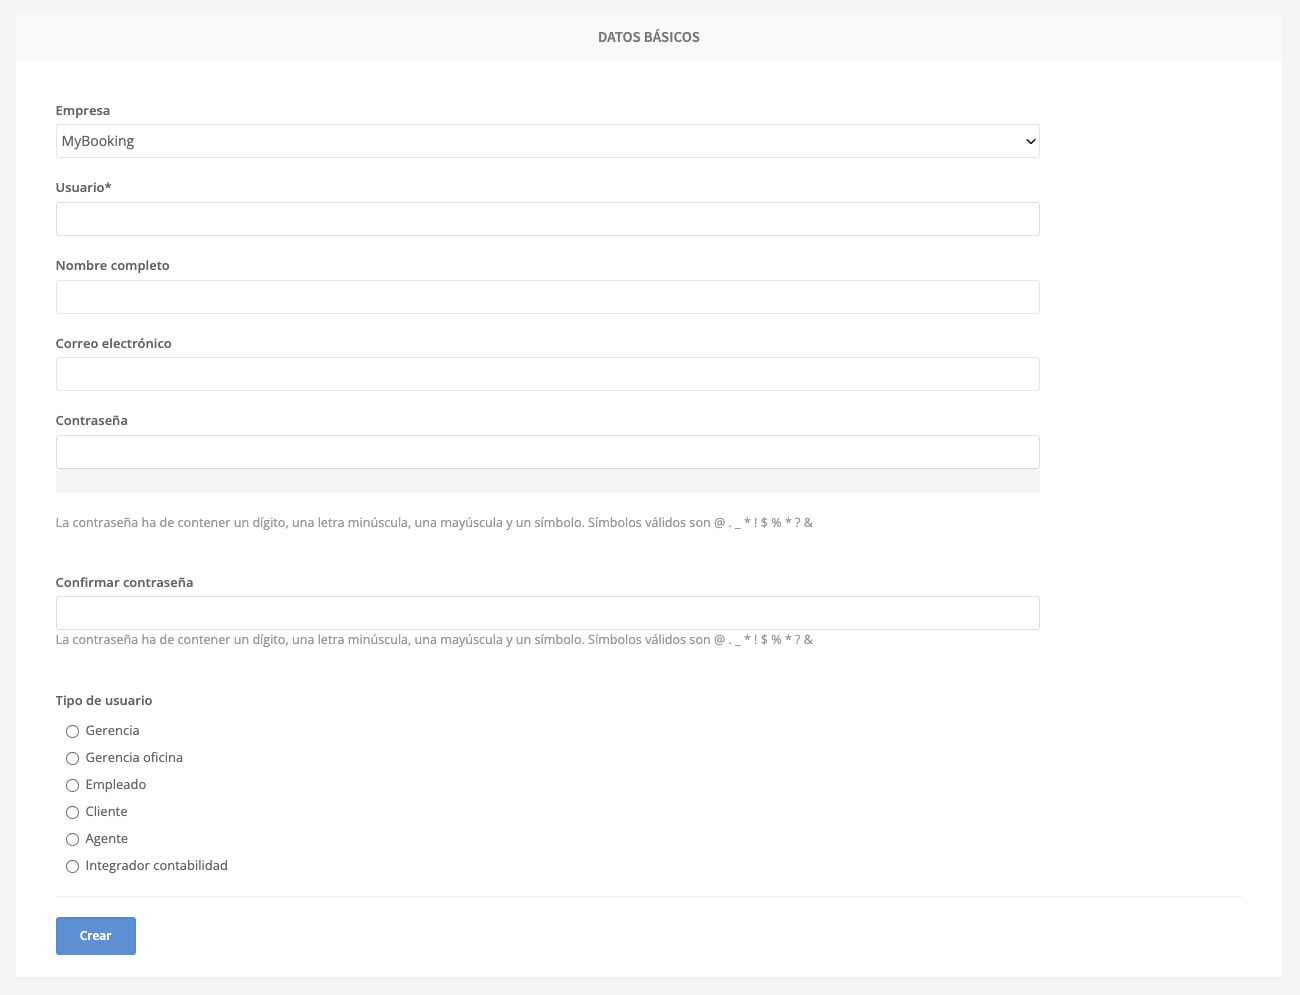Screen dimensions: 1300x995
Task: Click the Usuario input field
Action: [x=547, y=219]
